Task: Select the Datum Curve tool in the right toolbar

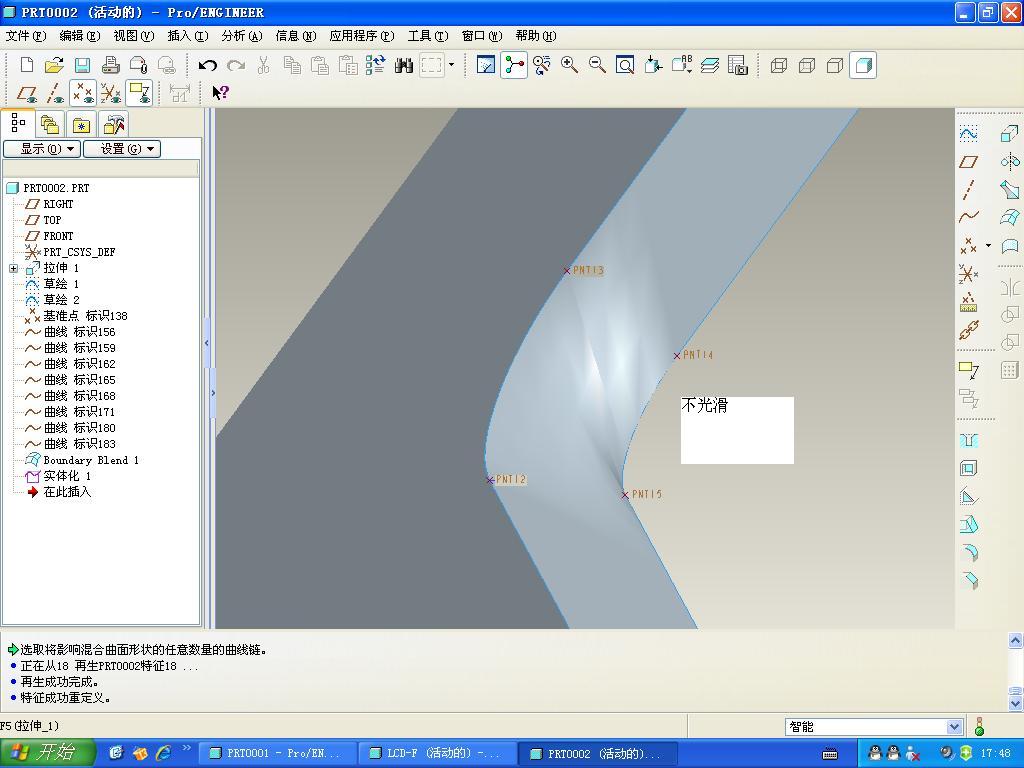Action: click(x=968, y=217)
